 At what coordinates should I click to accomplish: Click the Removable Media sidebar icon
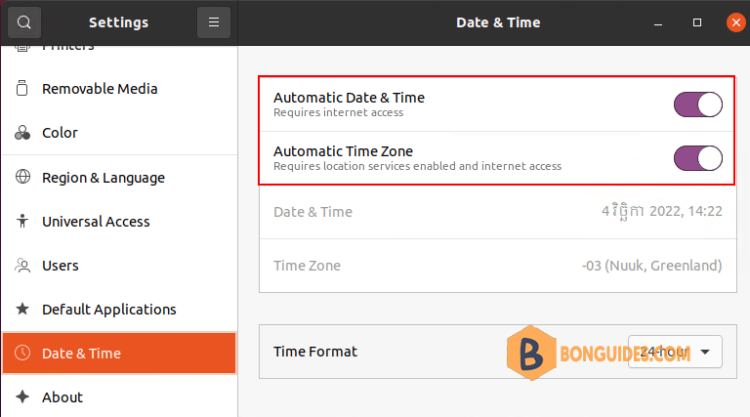[23, 88]
